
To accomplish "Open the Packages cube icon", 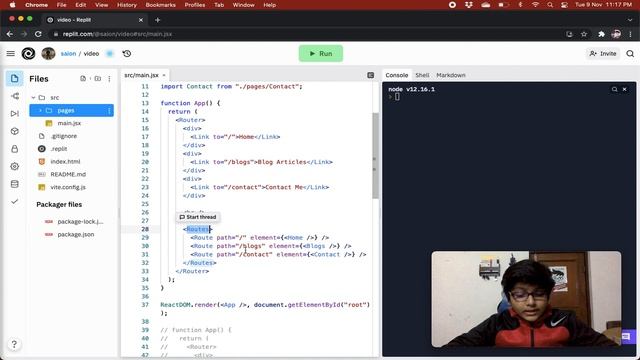I will (x=15, y=131).
